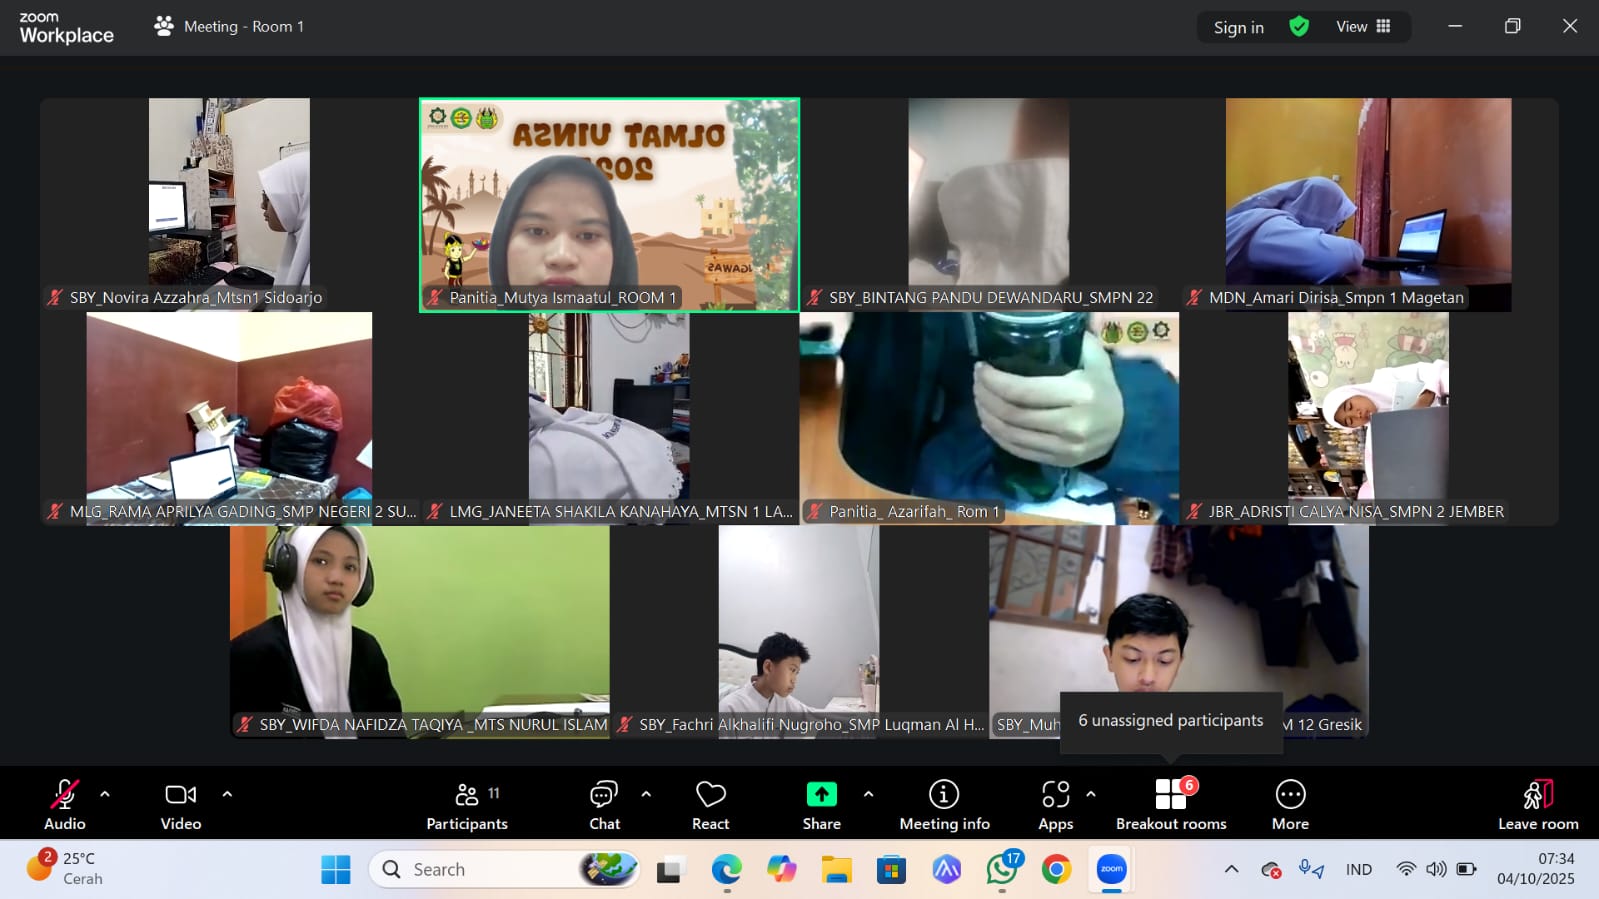The image size is (1599, 899).
Task: Select Panitia_Mutya Ismaatul video tile
Action: tap(609, 205)
